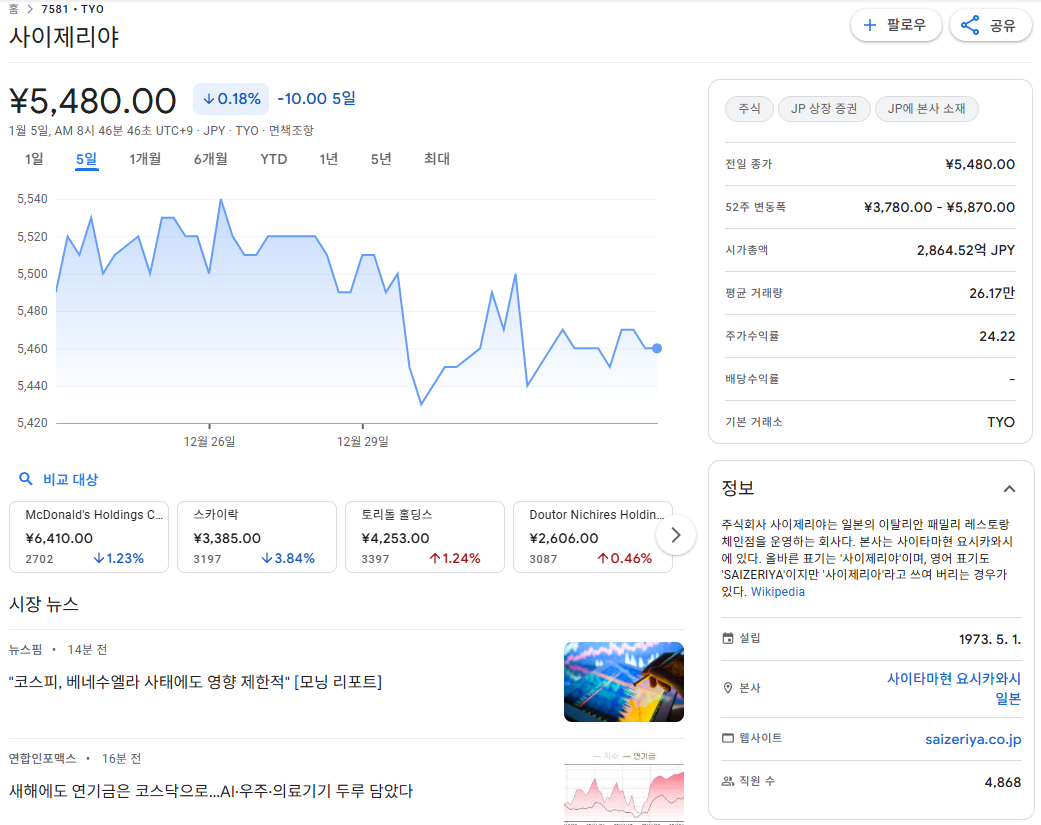Open the 연기금 코스닥 news headline

coord(211,790)
